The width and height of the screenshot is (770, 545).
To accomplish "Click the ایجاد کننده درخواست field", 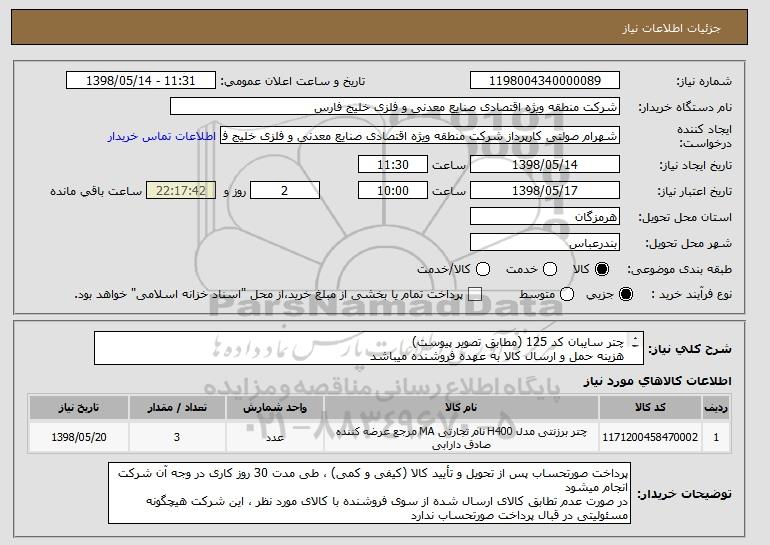I will [420, 136].
